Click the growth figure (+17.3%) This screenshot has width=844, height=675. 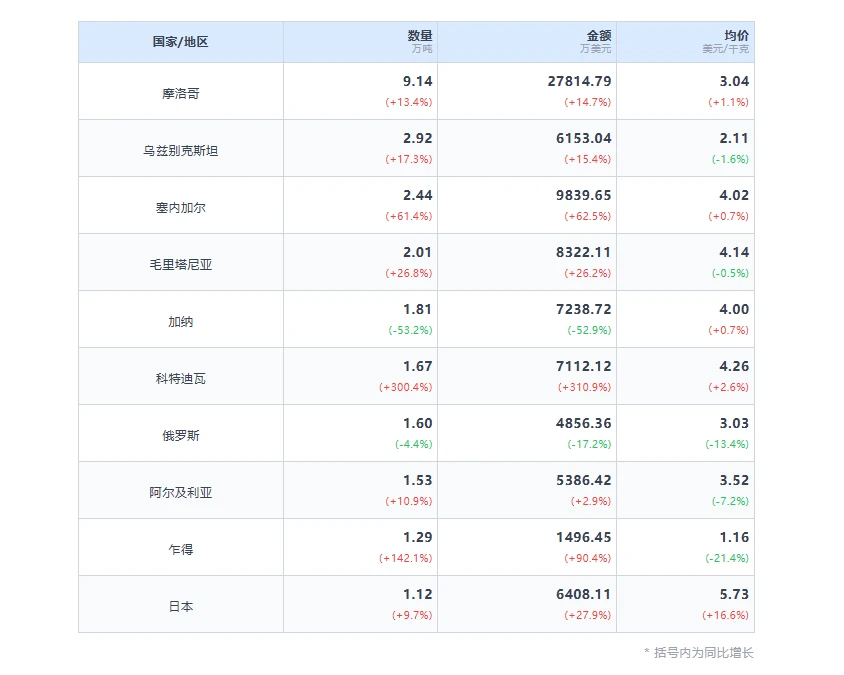409,159
